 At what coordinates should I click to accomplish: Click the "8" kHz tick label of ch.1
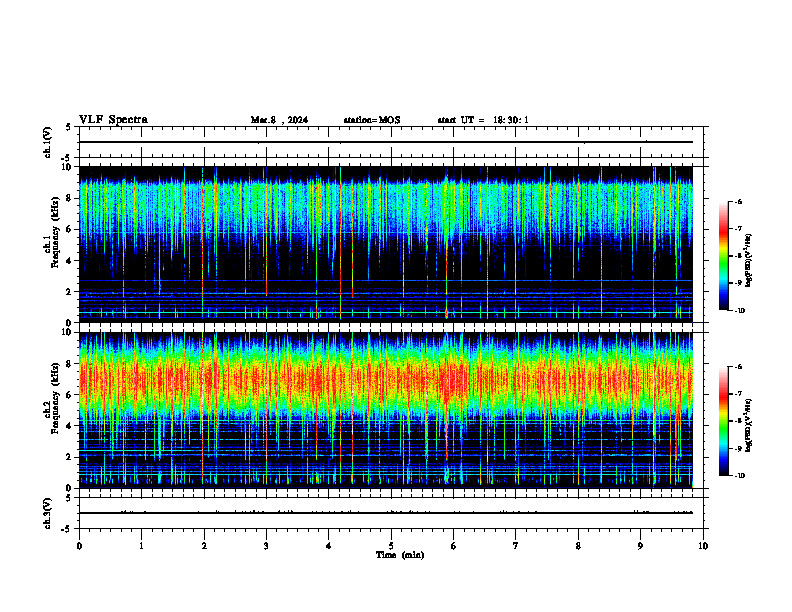tap(70, 198)
